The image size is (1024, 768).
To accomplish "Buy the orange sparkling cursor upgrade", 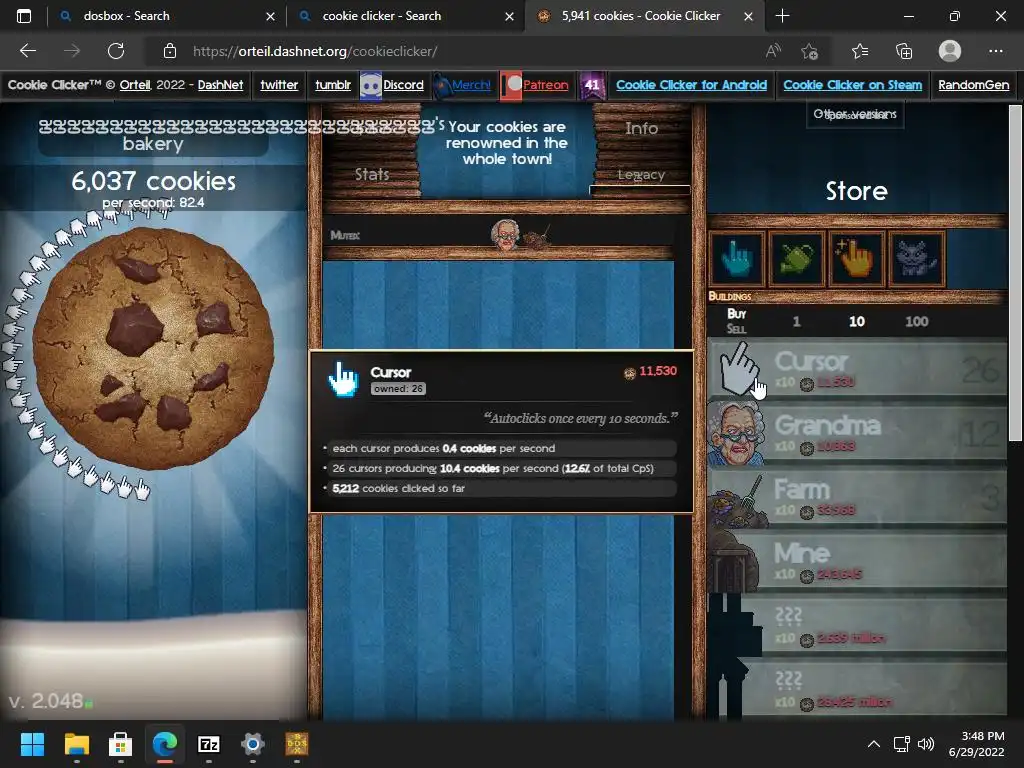I will tap(856, 259).
